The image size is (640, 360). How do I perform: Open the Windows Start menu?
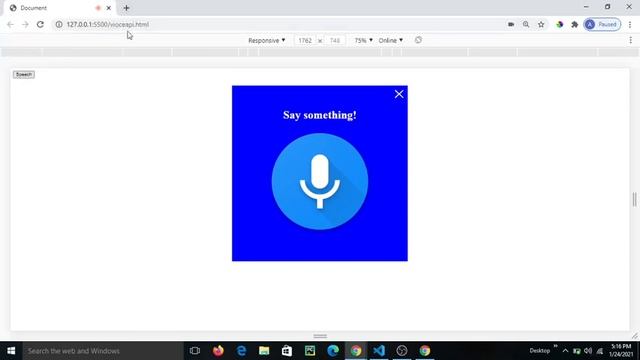pos(11,351)
